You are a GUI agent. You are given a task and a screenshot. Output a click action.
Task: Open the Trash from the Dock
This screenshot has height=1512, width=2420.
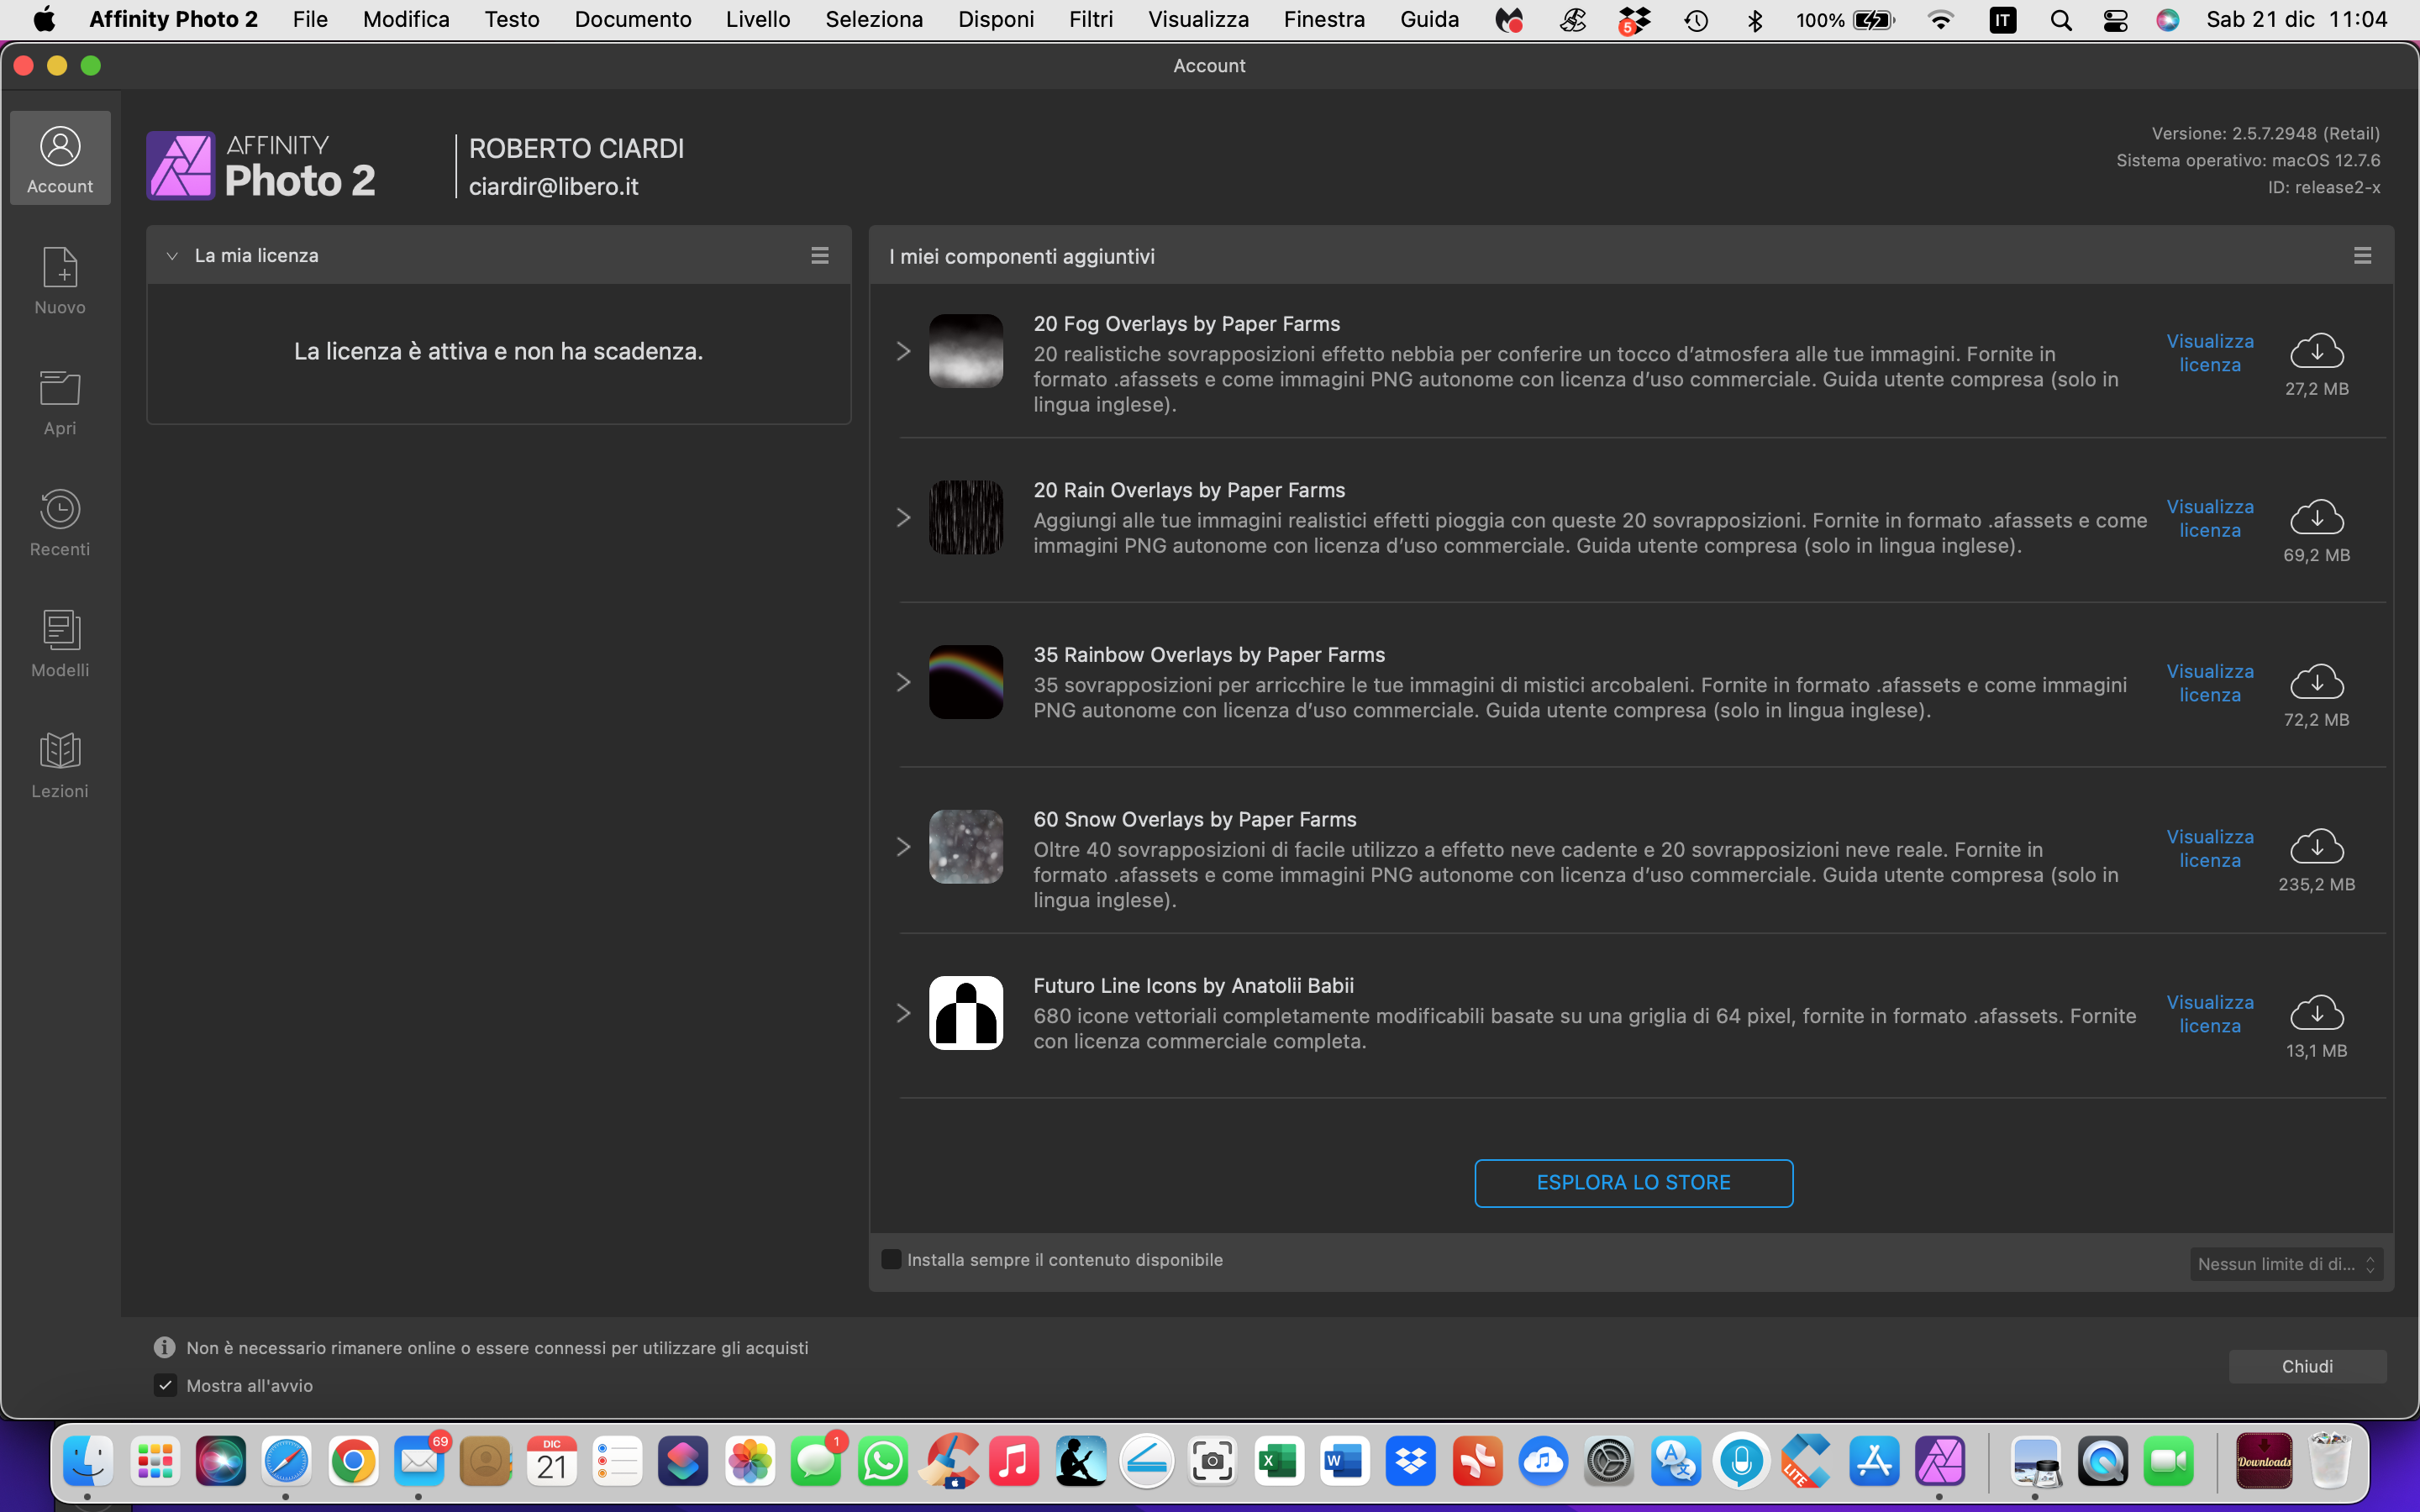coord(2330,1462)
